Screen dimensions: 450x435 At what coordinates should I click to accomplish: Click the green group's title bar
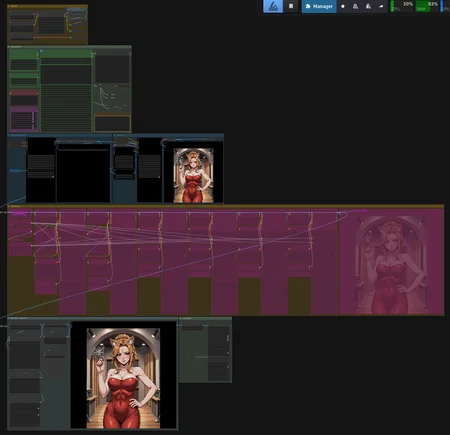point(69,47)
